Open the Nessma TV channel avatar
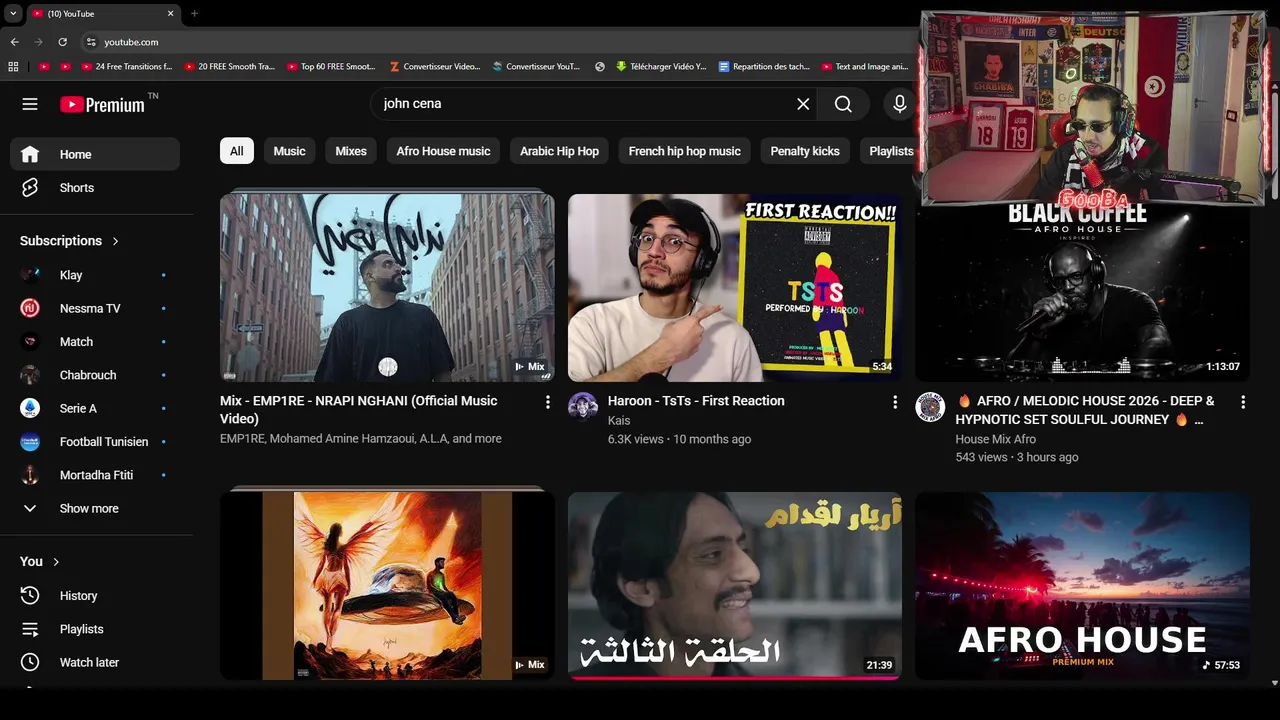 click(x=30, y=308)
